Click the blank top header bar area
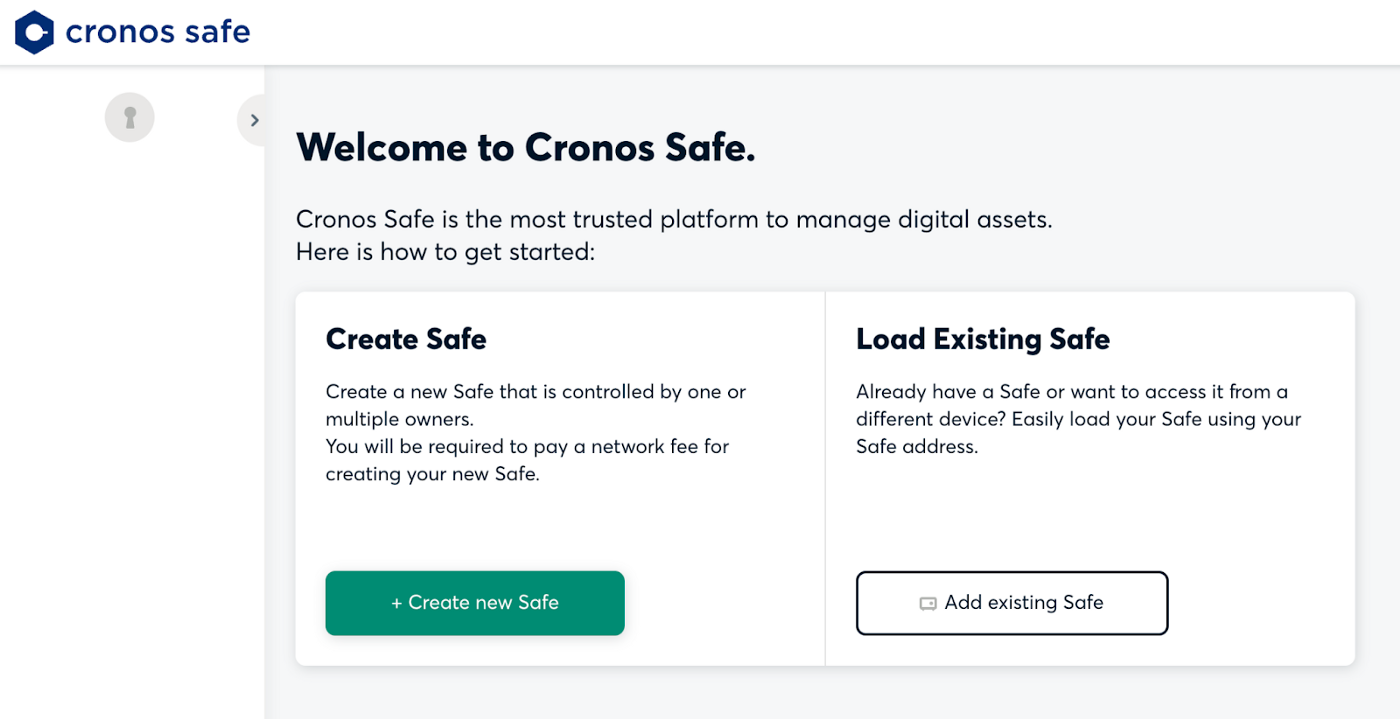1400x719 pixels. coord(800,32)
